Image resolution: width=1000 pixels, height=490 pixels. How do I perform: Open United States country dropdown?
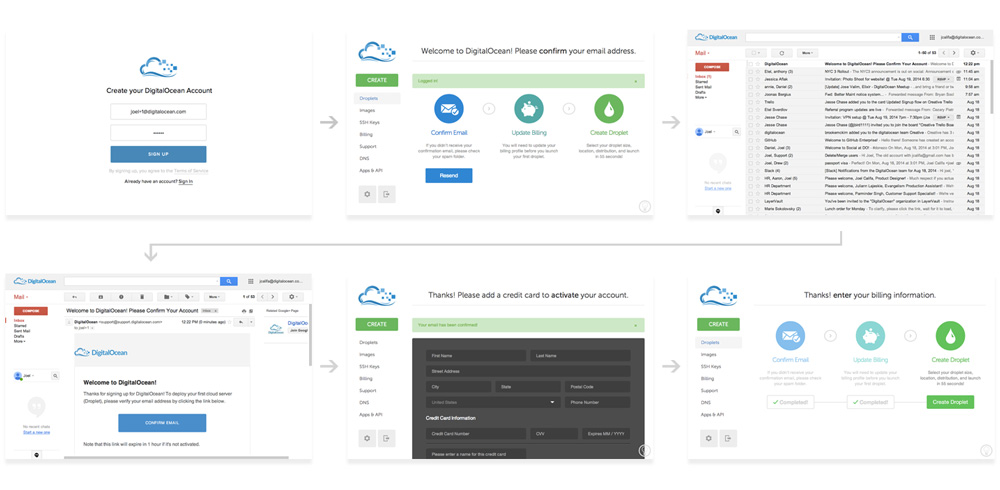coord(493,403)
